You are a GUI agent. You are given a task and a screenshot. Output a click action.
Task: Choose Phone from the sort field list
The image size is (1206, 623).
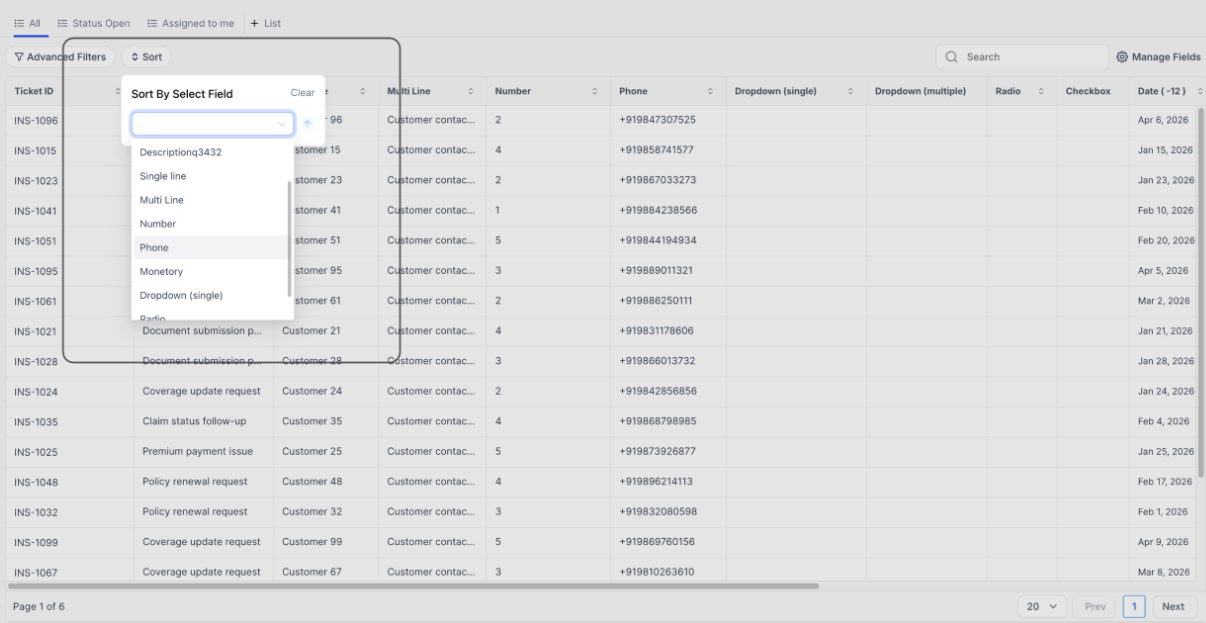[x=154, y=248]
